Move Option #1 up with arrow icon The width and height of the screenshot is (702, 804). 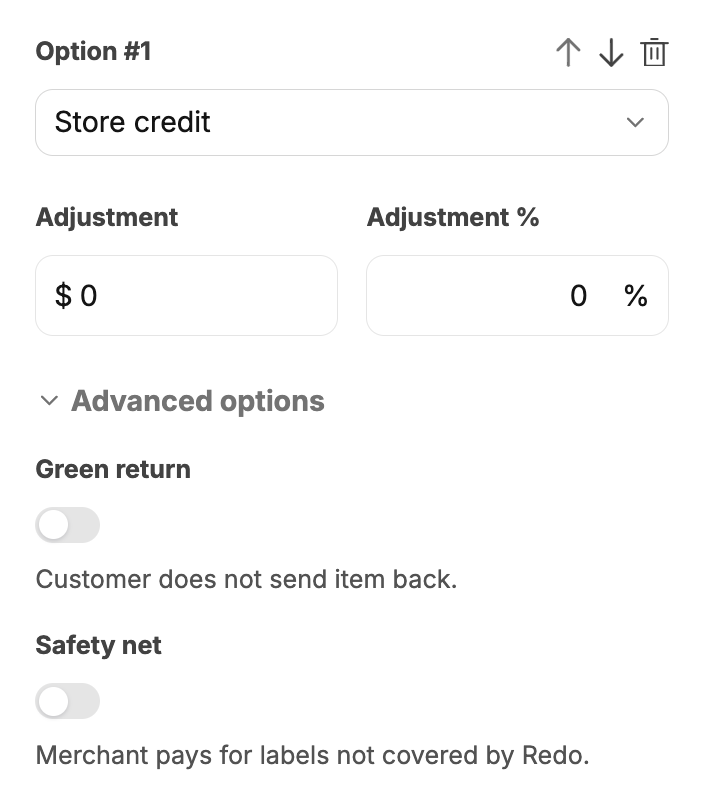coord(568,52)
